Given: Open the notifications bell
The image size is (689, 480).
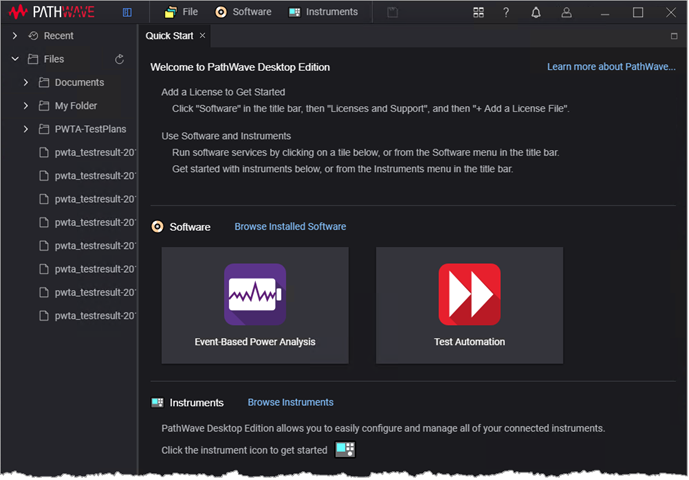Looking at the screenshot, I should (x=536, y=12).
